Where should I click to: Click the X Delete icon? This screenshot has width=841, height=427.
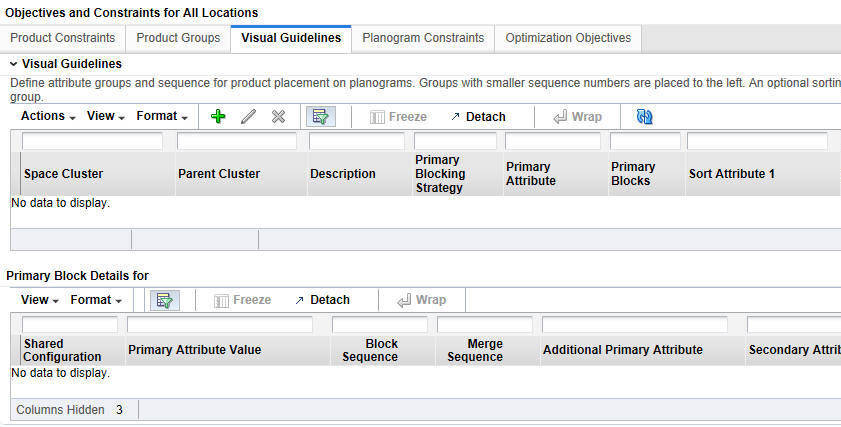click(x=278, y=117)
